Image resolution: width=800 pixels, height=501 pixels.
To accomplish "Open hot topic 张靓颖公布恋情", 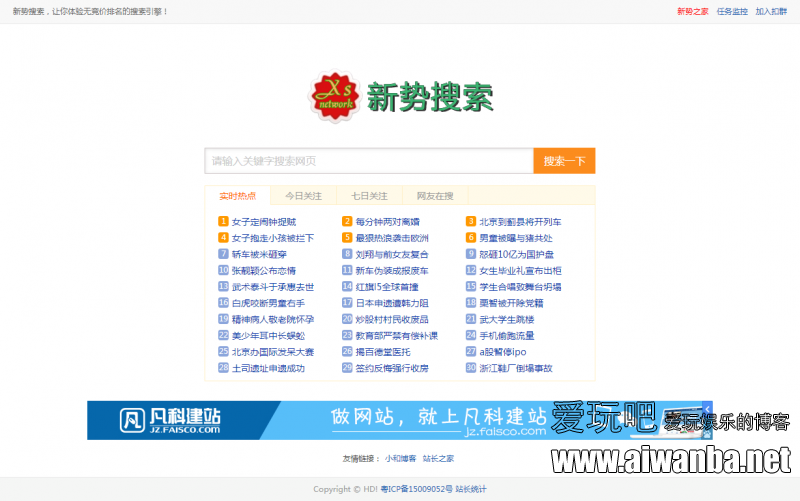I will coord(264,271).
